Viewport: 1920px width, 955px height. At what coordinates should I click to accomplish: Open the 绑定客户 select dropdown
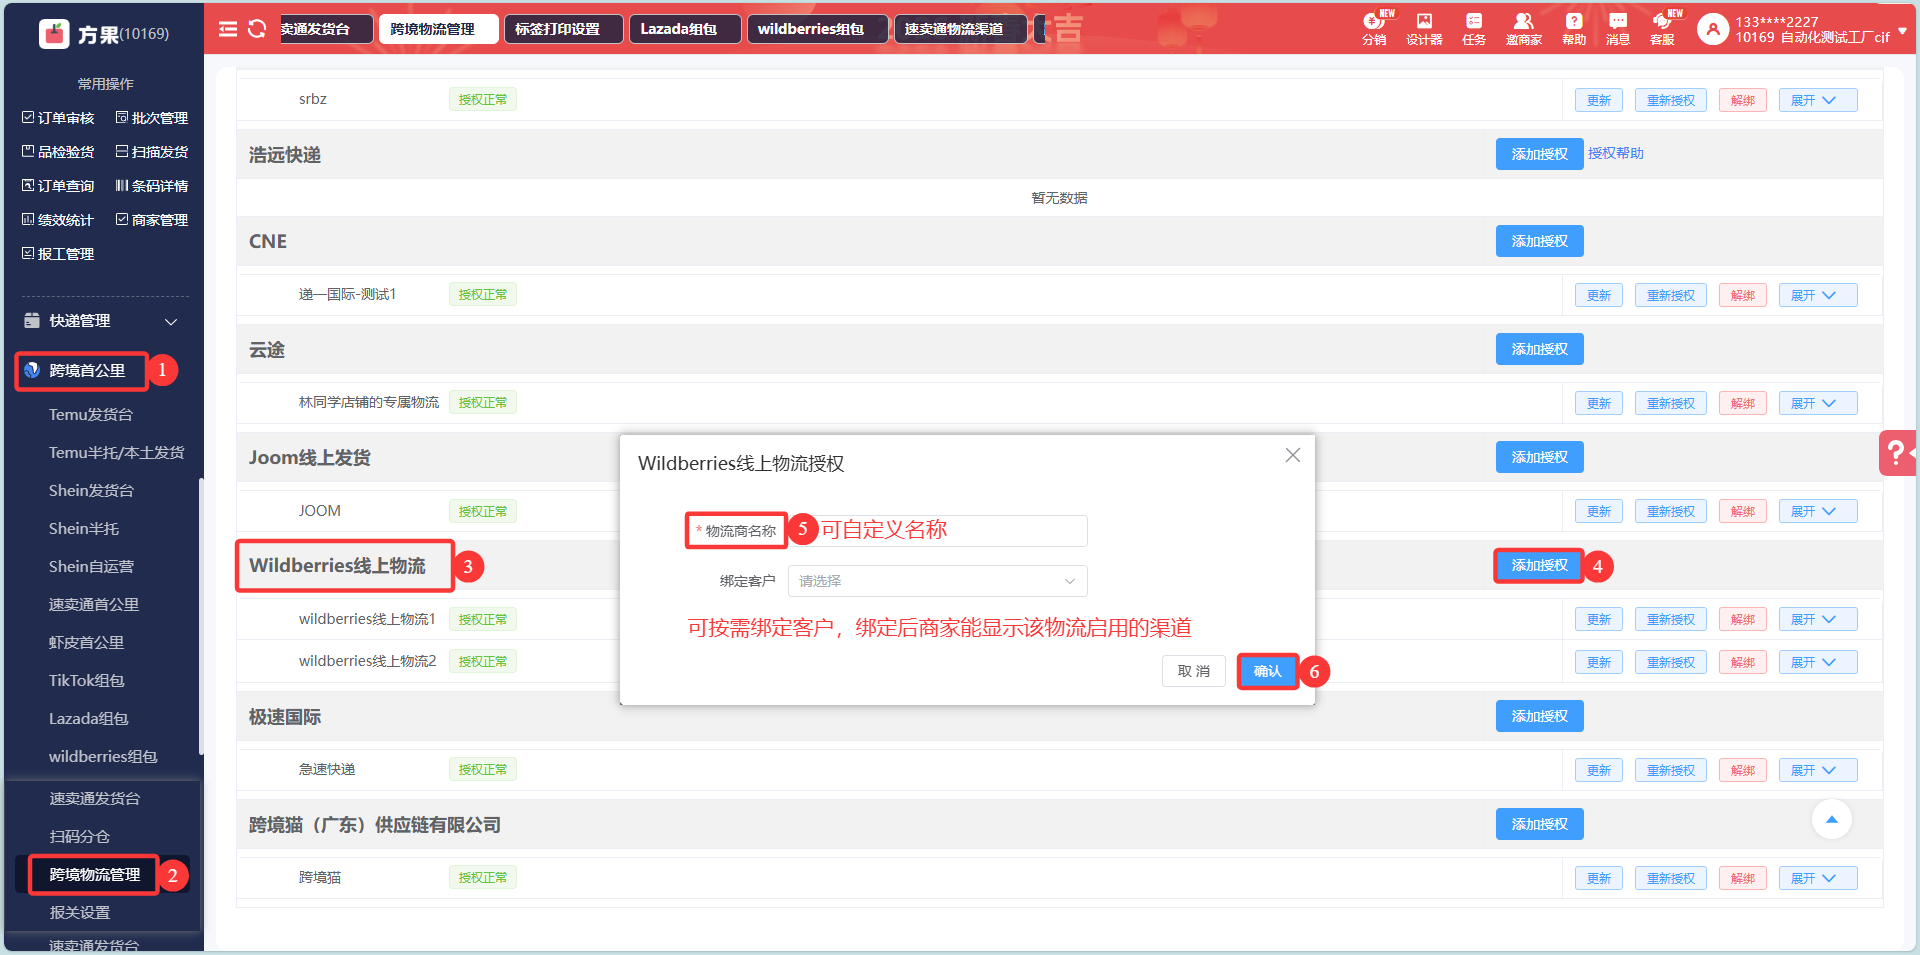(x=937, y=581)
